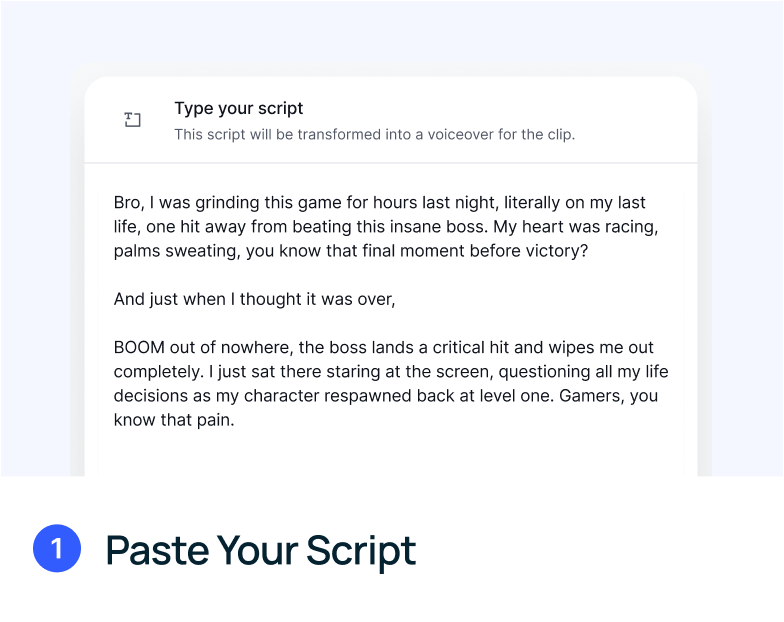
Task: Click the word "BOOM" in the script
Action: click(139, 348)
